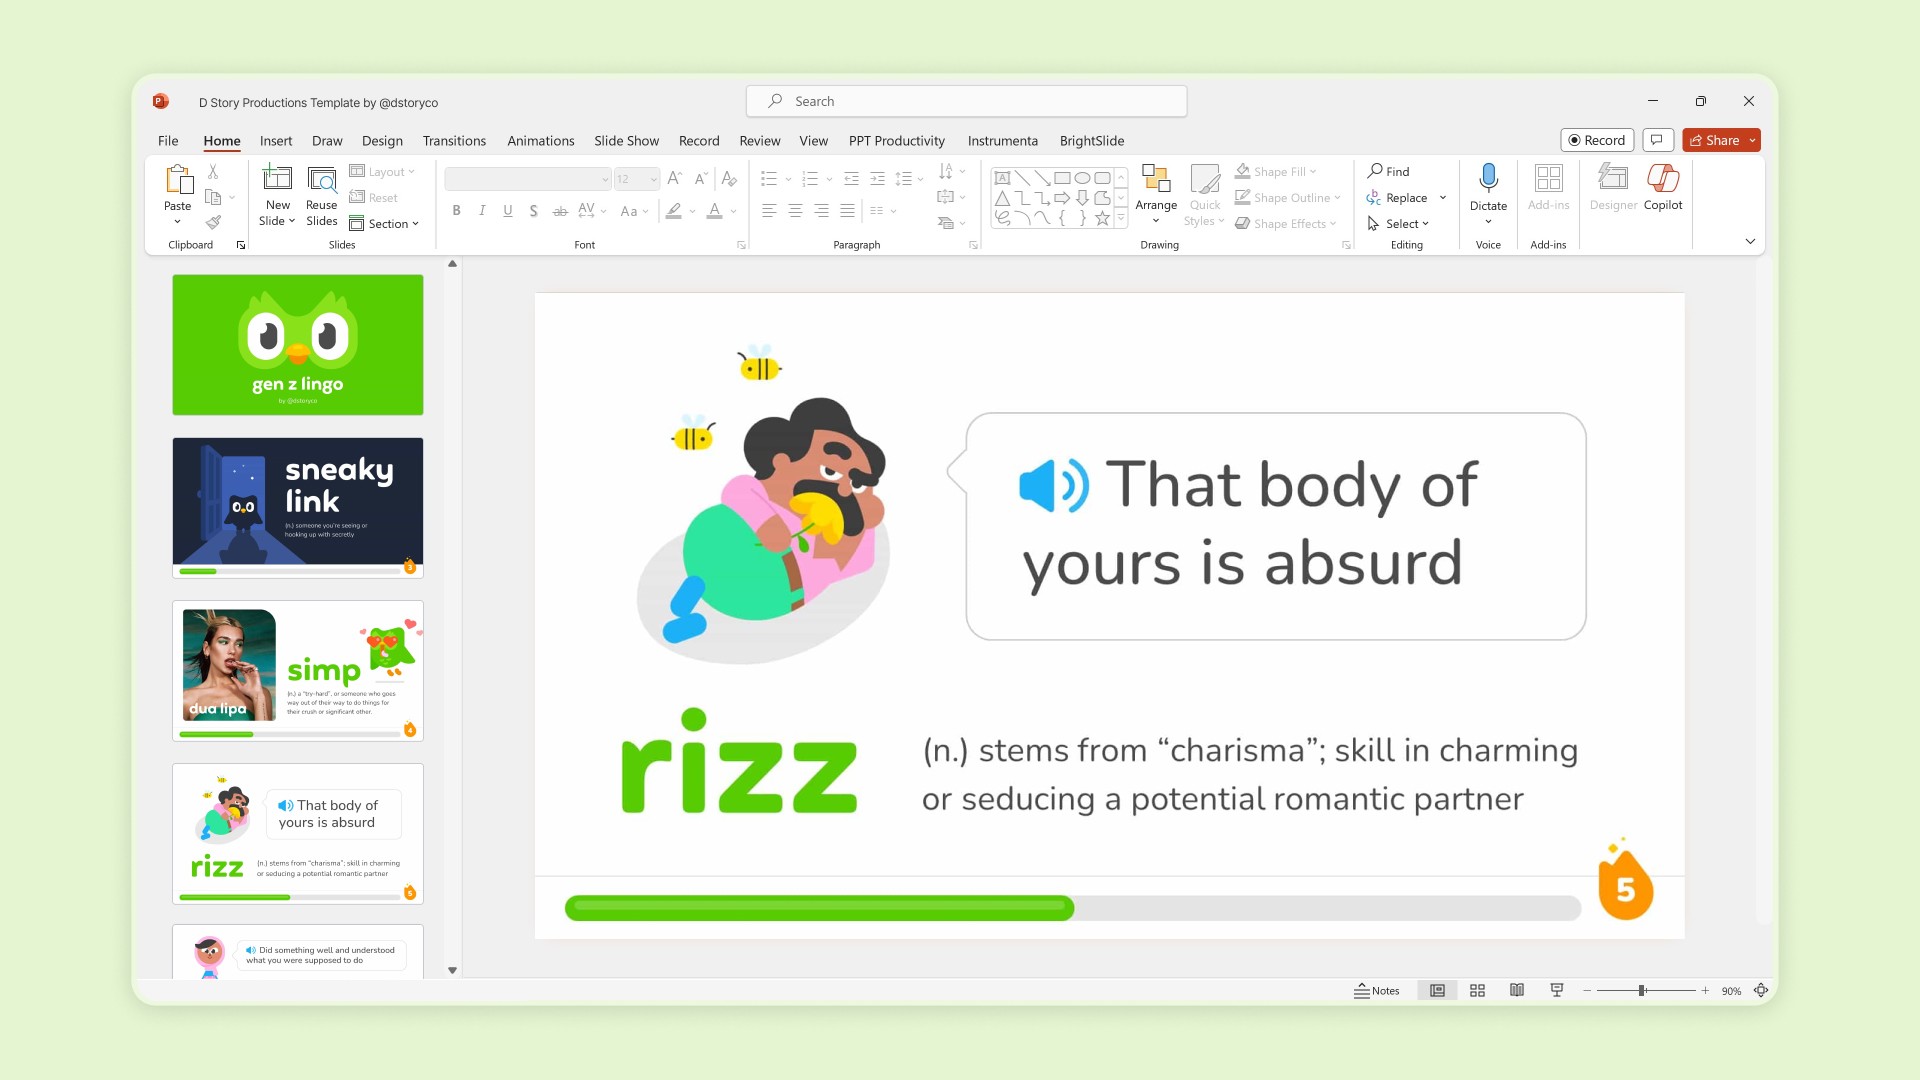Toggle Italic formatting
Viewport: 1920px width, 1080px height.
click(x=482, y=210)
